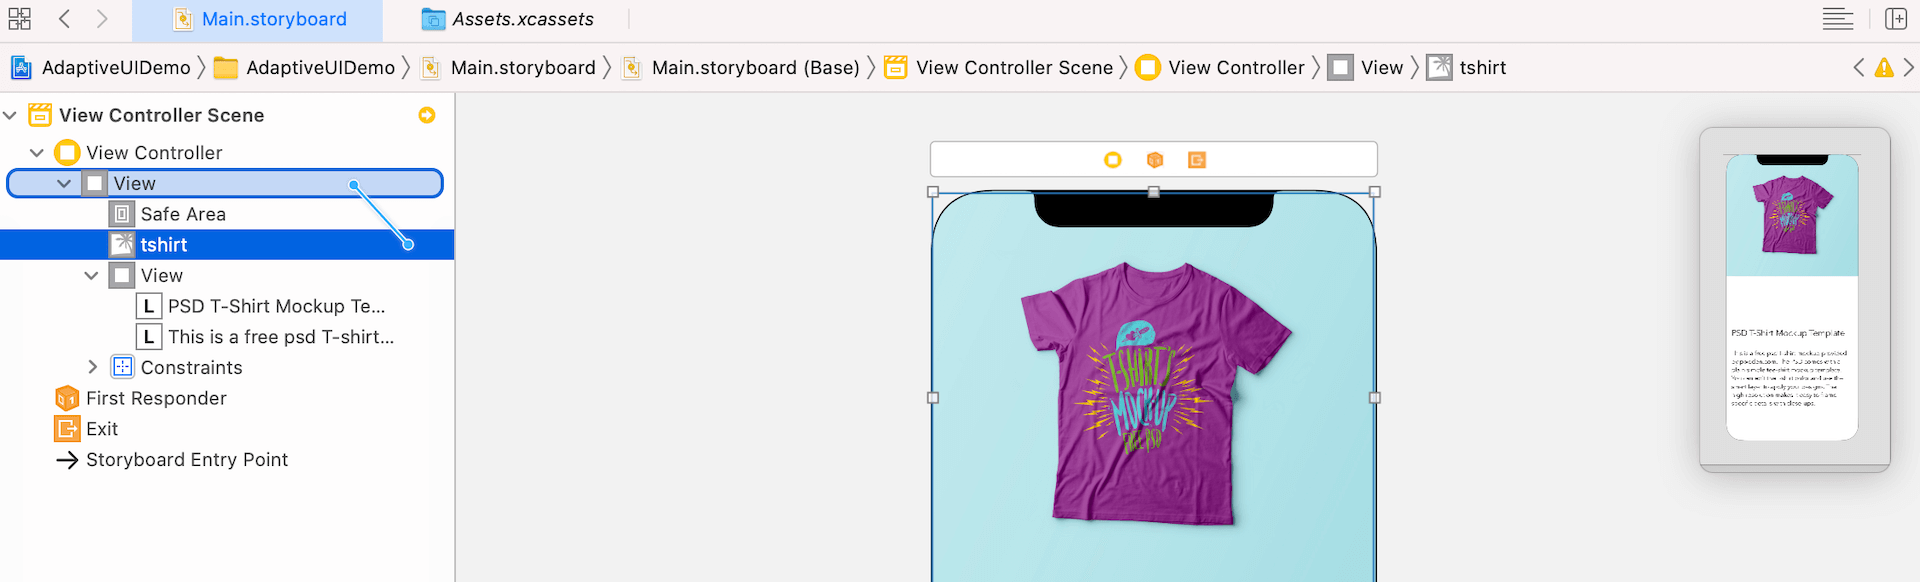The image size is (1920, 582).
Task: Go forward with the right arrow
Action: (x=102, y=19)
